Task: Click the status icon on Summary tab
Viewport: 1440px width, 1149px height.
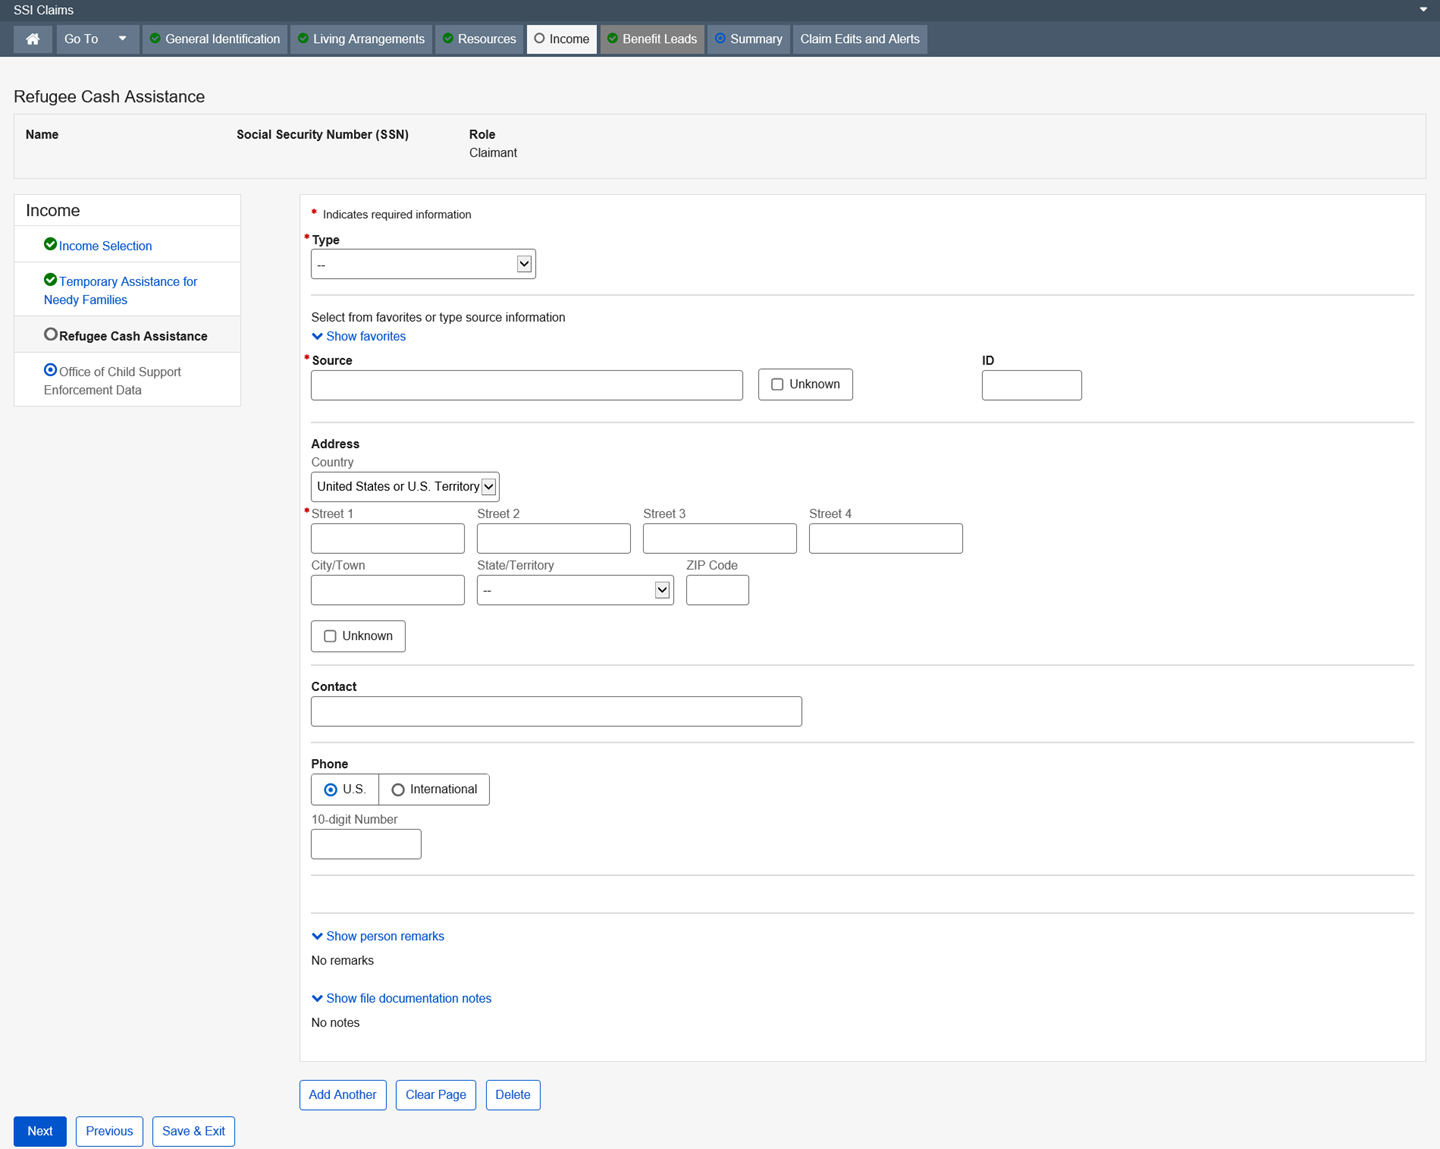Action: pos(720,39)
